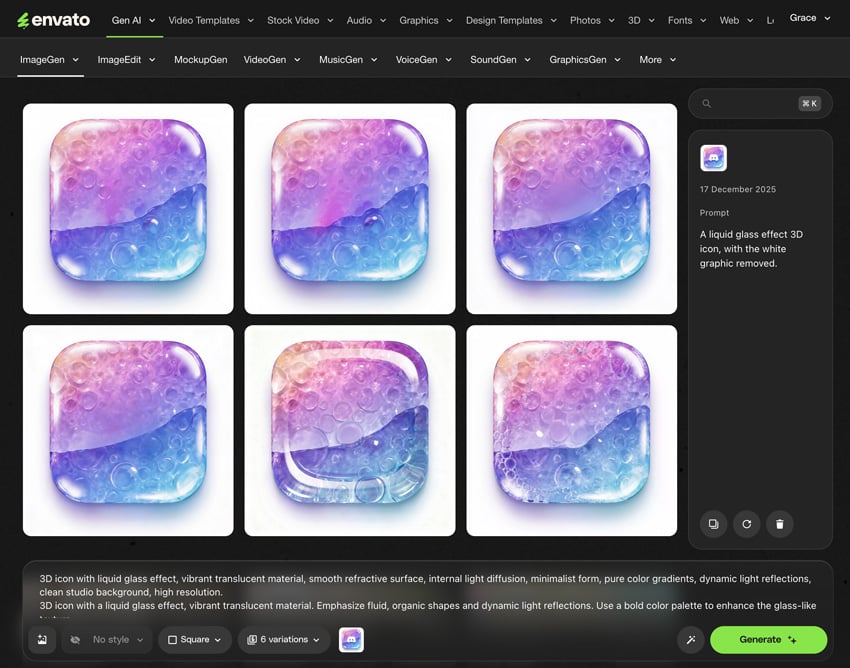850x668 pixels.
Task: Select the top-left generated glass icon thumbnail
Action: [127, 208]
